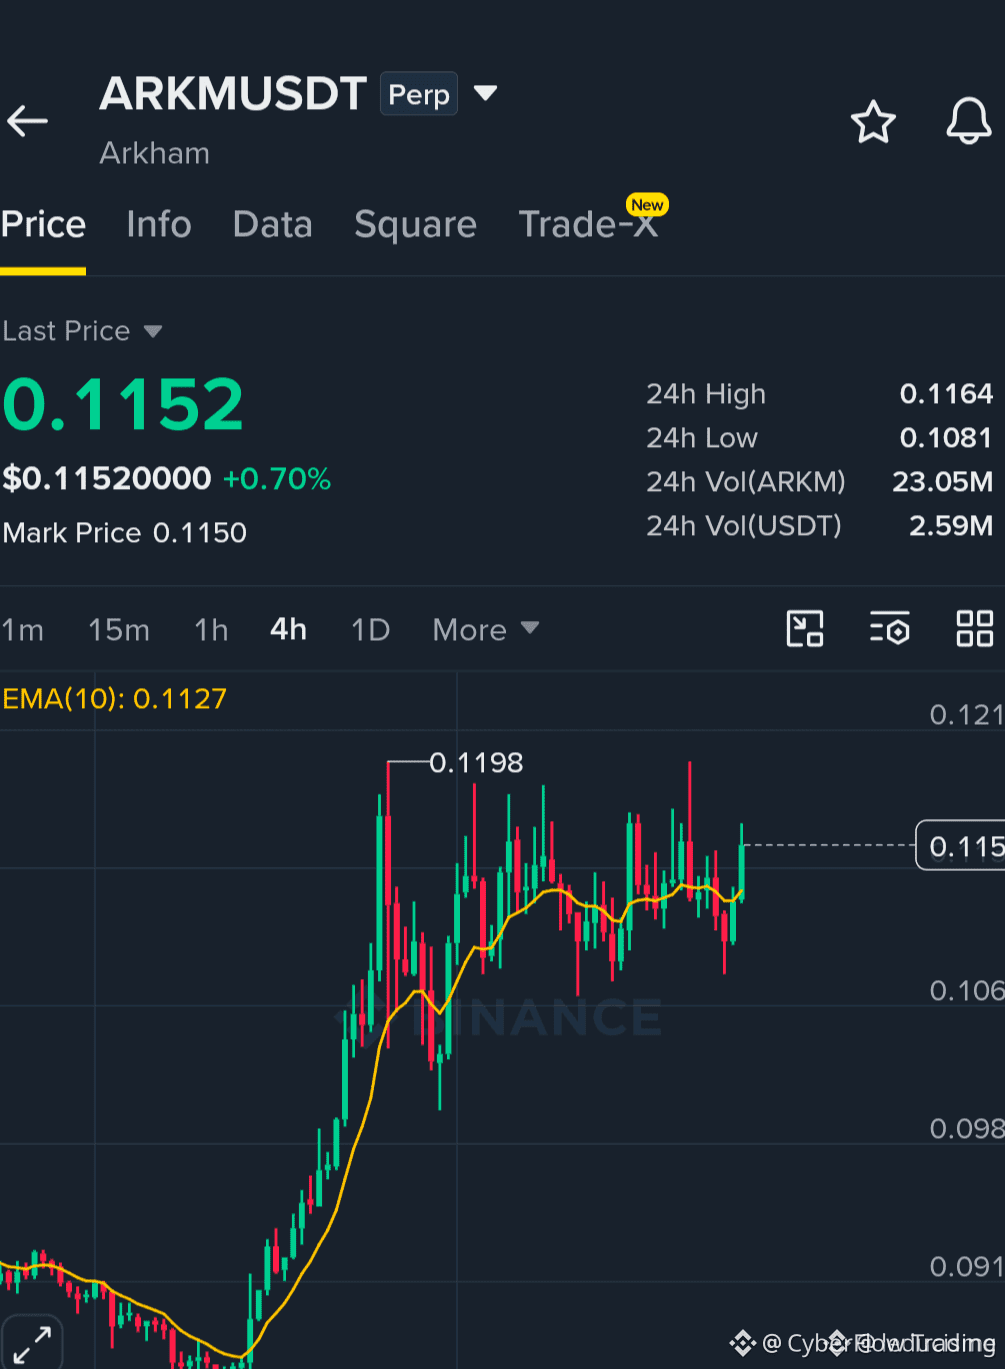The height and width of the screenshot is (1369, 1005).
Task: Tap the Arkham subtitle text
Action: tap(155, 153)
